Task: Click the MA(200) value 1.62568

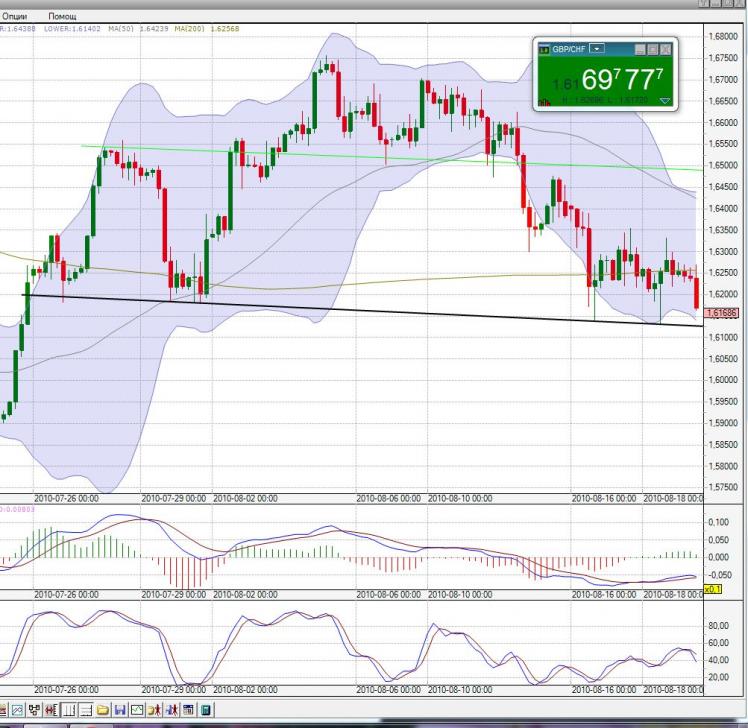Action: (225, 29)
